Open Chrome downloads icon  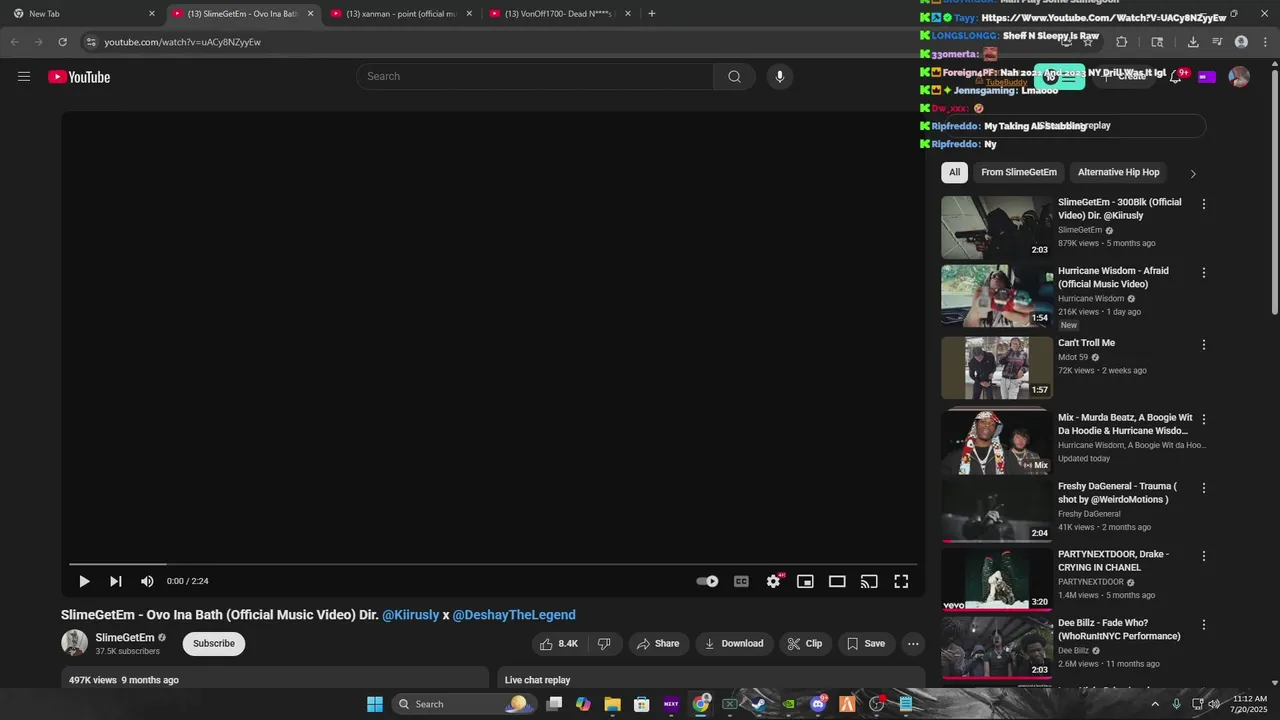[1193, 42]
